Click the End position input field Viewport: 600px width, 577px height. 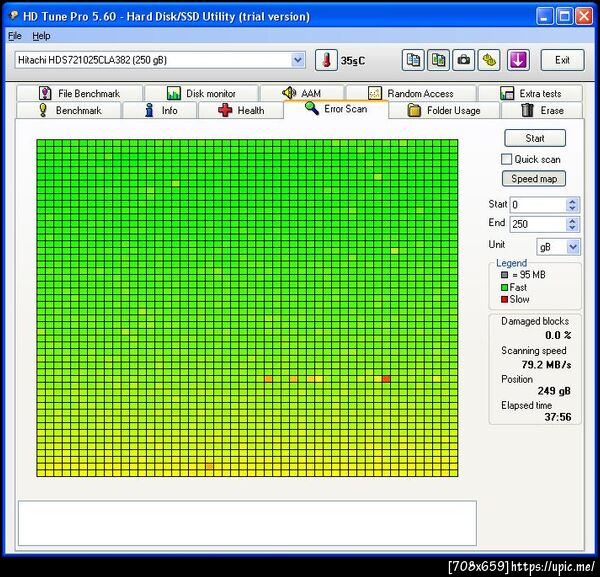[538, 224]
